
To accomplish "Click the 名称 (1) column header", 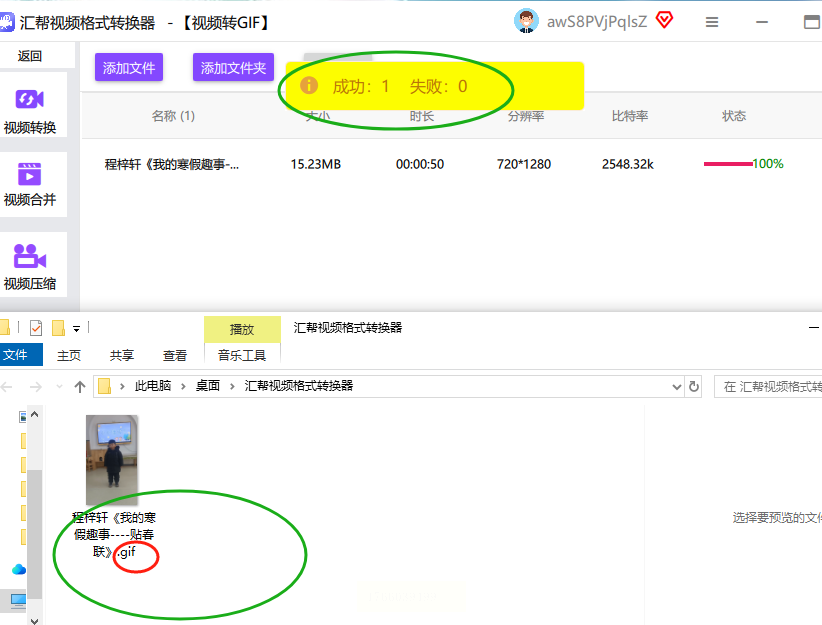I will (173, 116).
